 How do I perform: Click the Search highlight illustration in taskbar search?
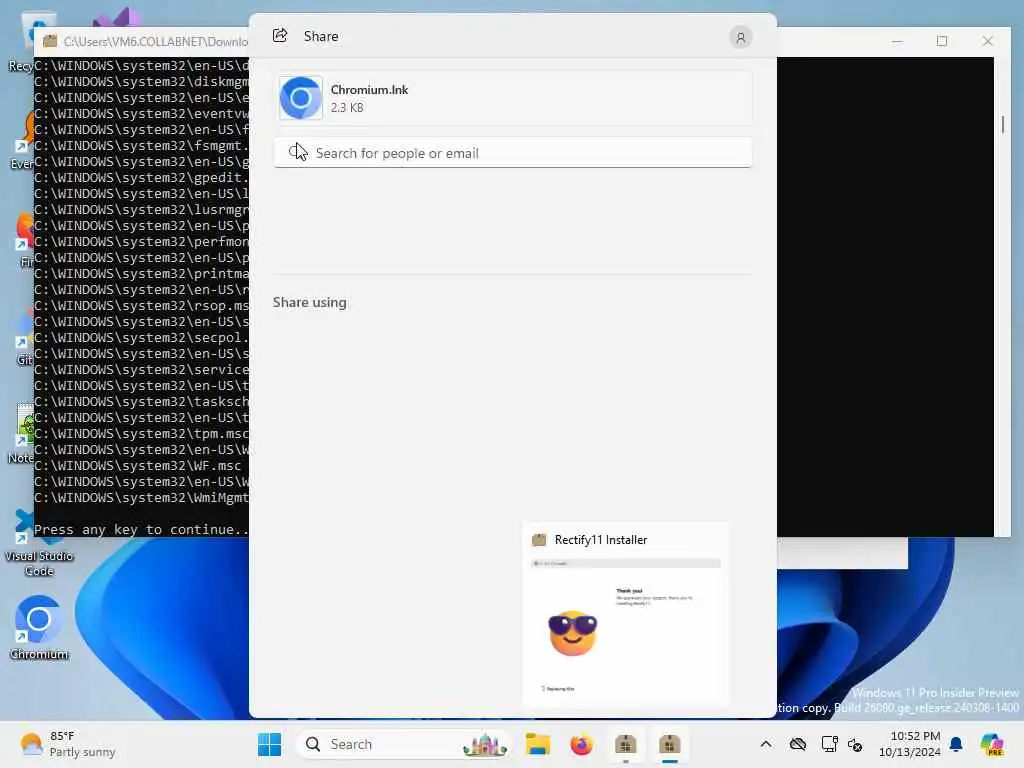pos(485,744)
